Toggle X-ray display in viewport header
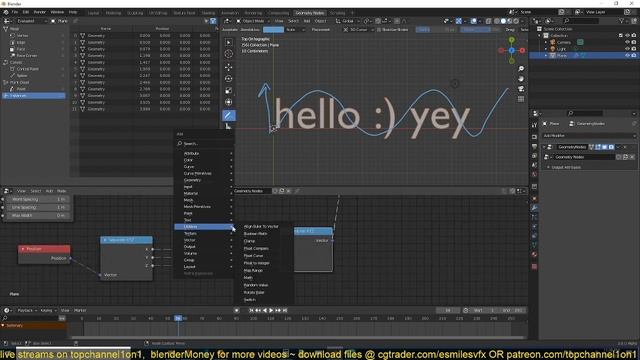 (488, 21)
